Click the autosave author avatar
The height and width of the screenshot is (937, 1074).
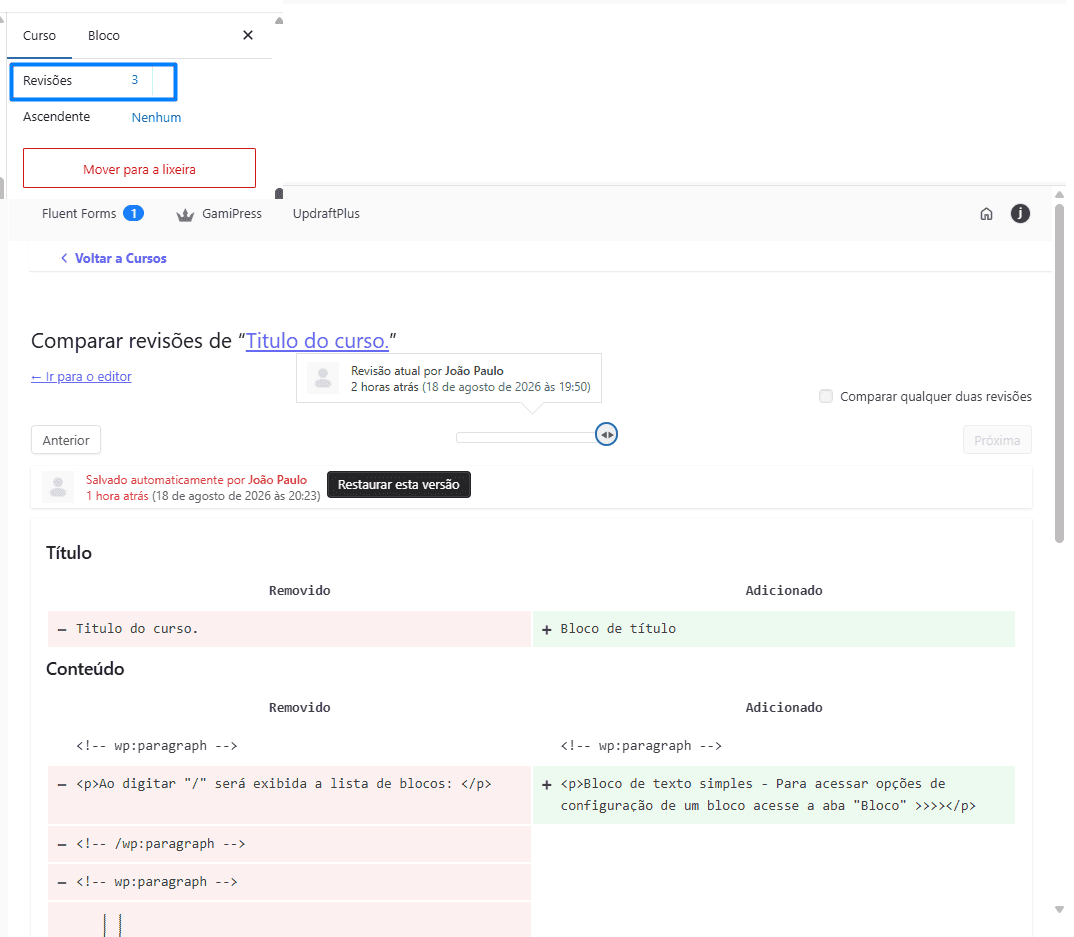[58, 487]
